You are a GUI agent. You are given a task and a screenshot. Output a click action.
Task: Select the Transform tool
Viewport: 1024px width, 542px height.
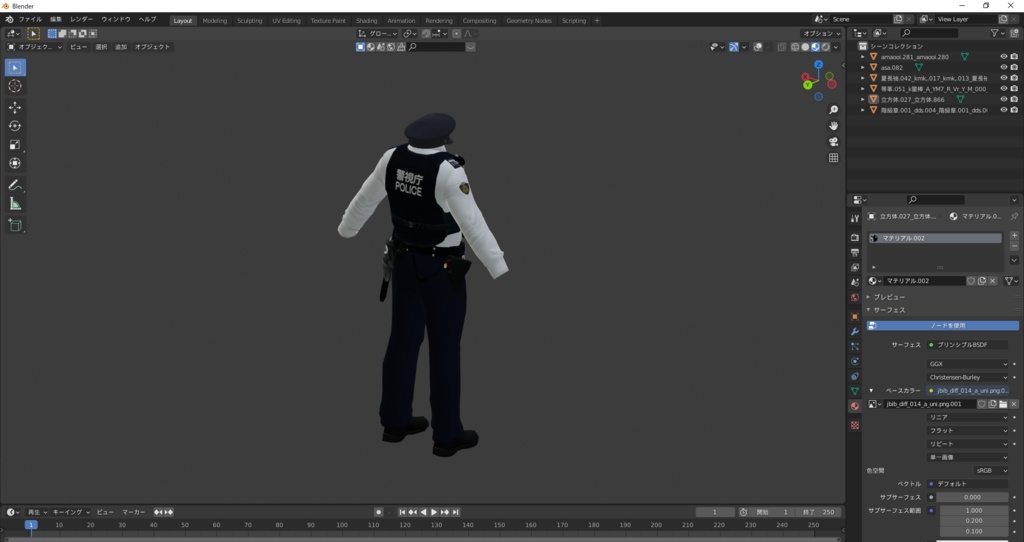[15, 163]
